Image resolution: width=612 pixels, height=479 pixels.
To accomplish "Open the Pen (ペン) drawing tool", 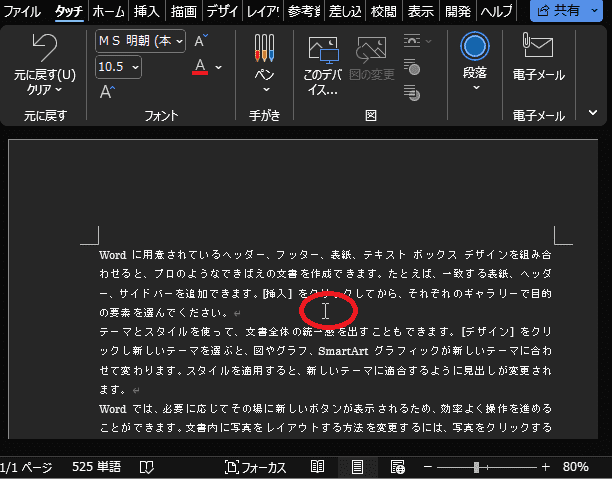I will (x=264, y=48).
